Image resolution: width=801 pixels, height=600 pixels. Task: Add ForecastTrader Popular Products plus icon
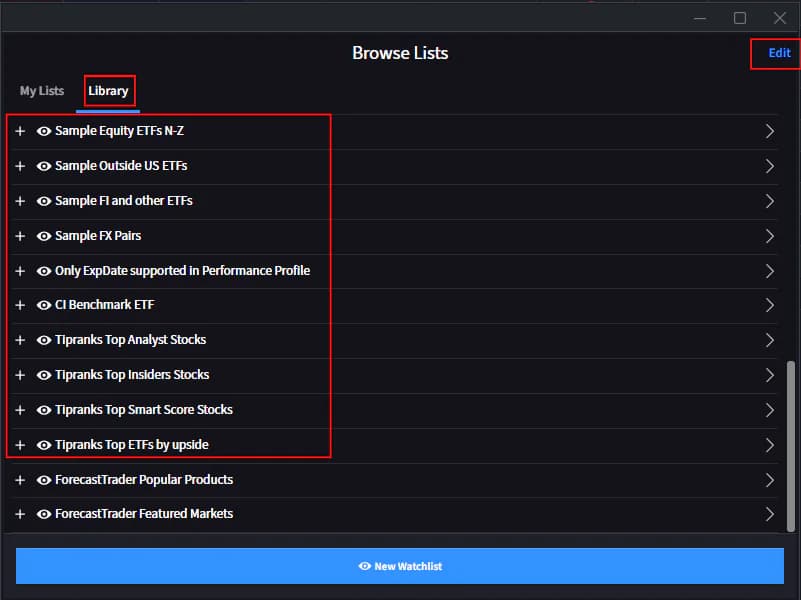(20, 480)
